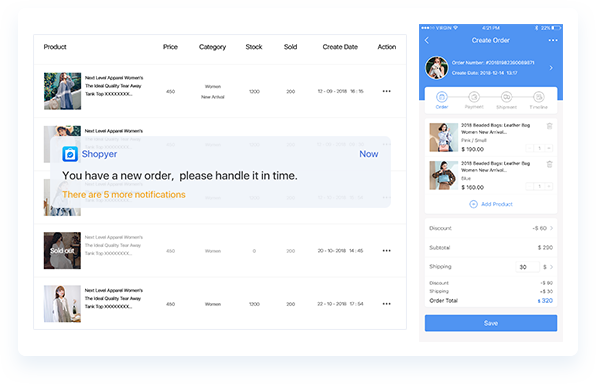This screenshot has height=384, width=596.
Task: Sort by Price column header
Action: tap(170, 47)
